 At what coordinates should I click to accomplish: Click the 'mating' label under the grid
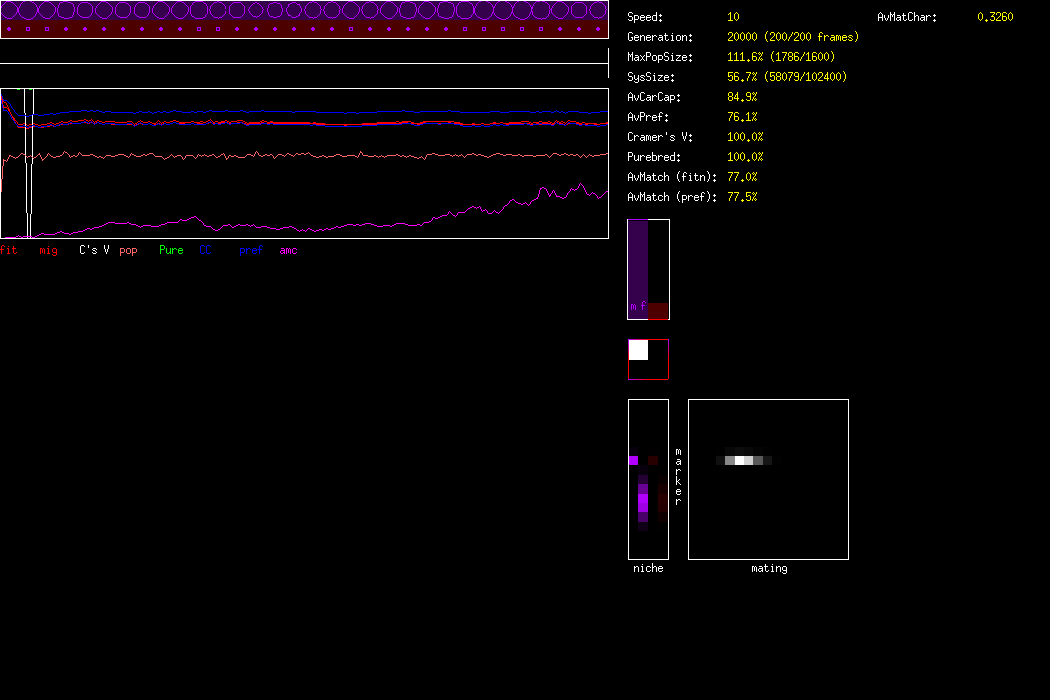pos(768,568)
